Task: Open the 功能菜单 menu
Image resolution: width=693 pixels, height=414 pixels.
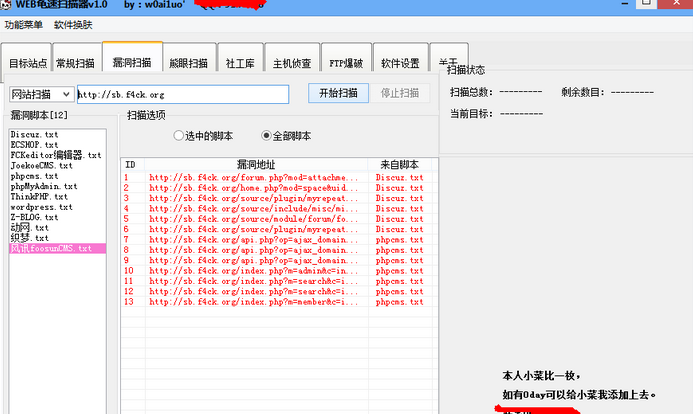Action: 23,24
